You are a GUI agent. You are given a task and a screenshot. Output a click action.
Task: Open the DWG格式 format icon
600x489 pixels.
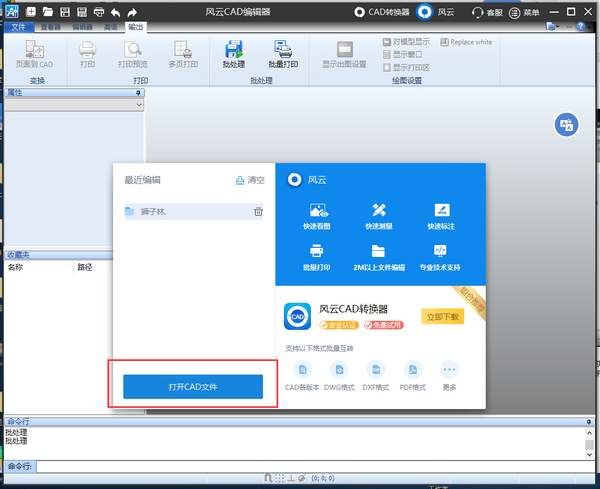[x=339, y=370]
